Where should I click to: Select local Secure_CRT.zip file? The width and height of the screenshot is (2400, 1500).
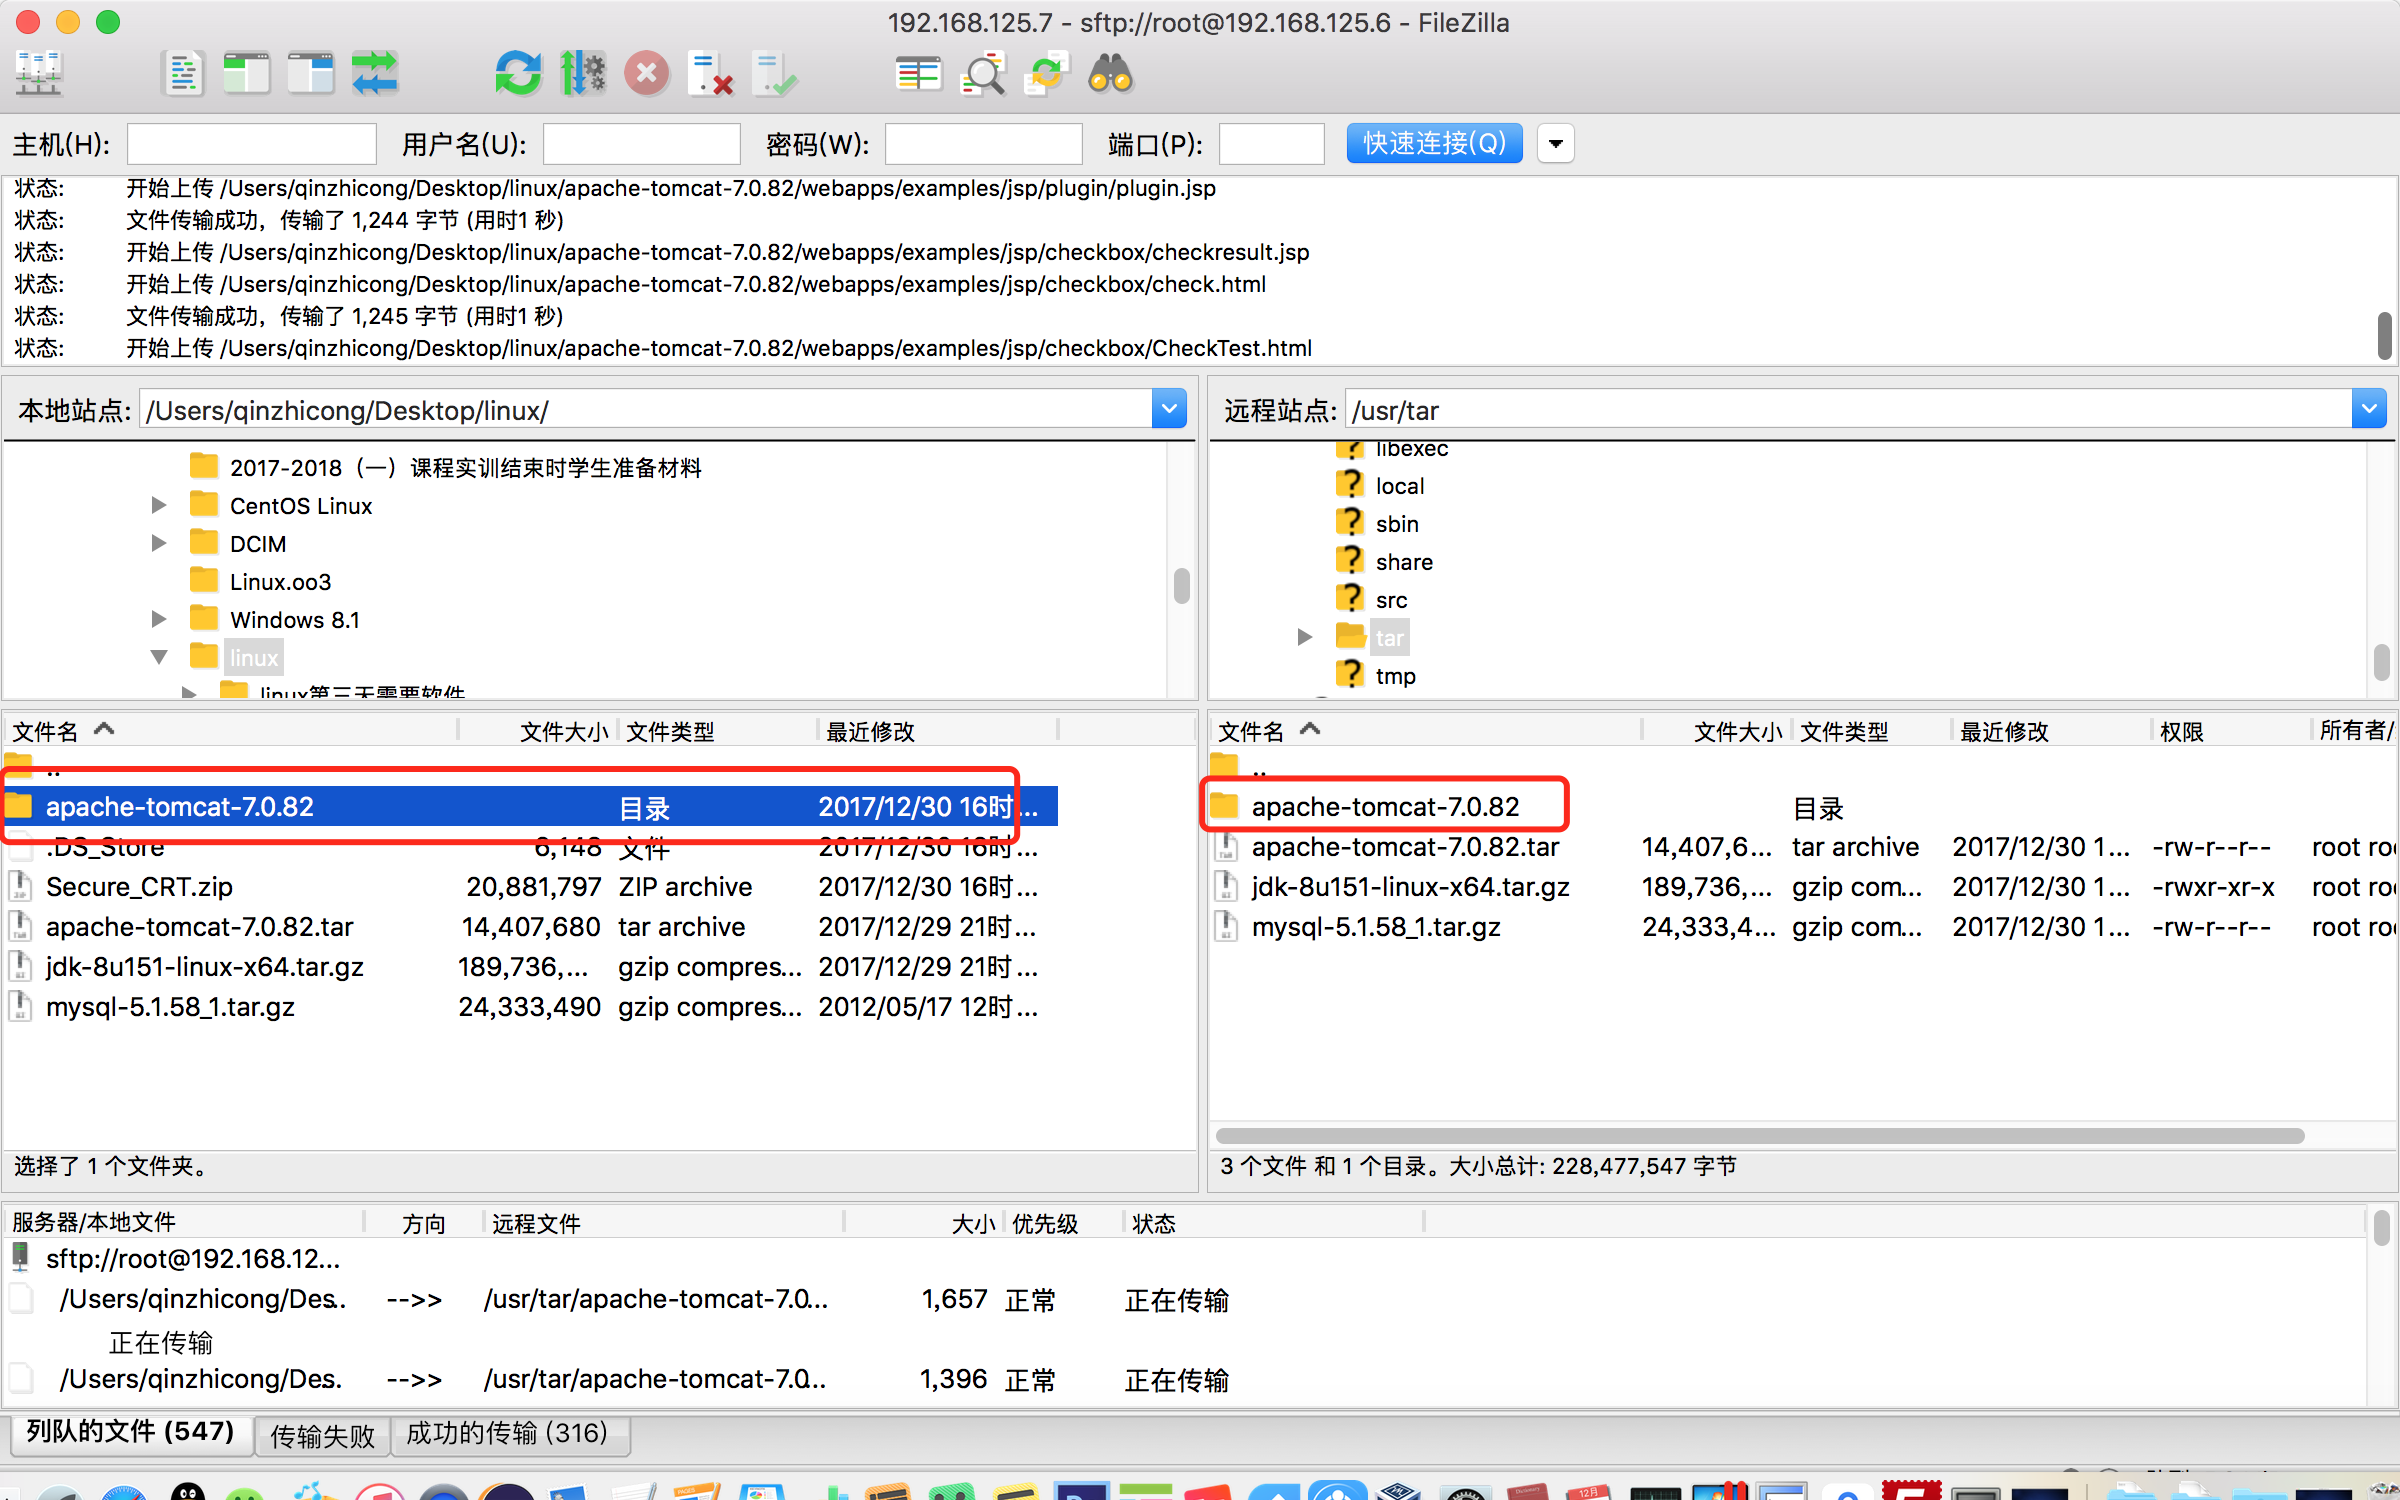530,887
